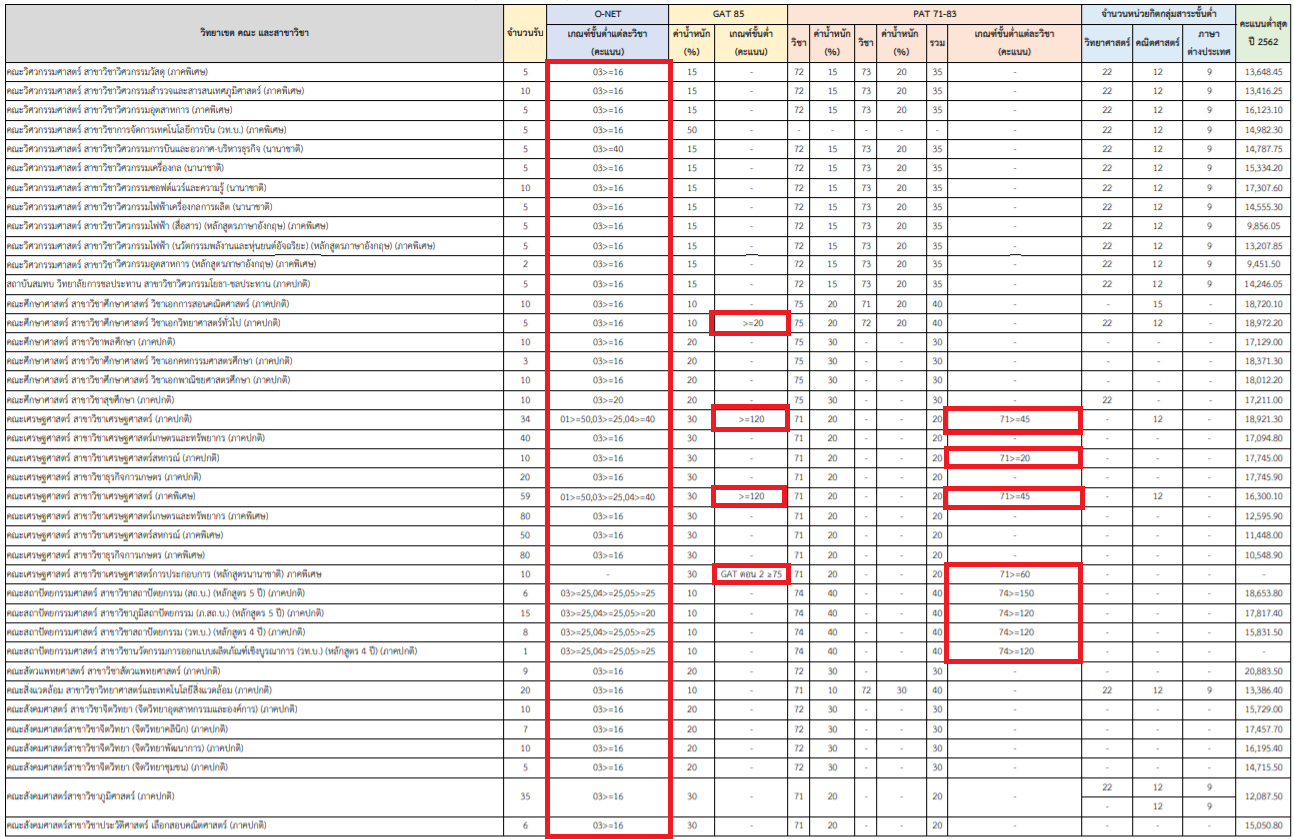Click row 'จิตวิทยา (จิตวิทยาชุมชน) (ภาคปกติ)'
The width and height of the screenshot is (1294, 839).
(646, 766)
